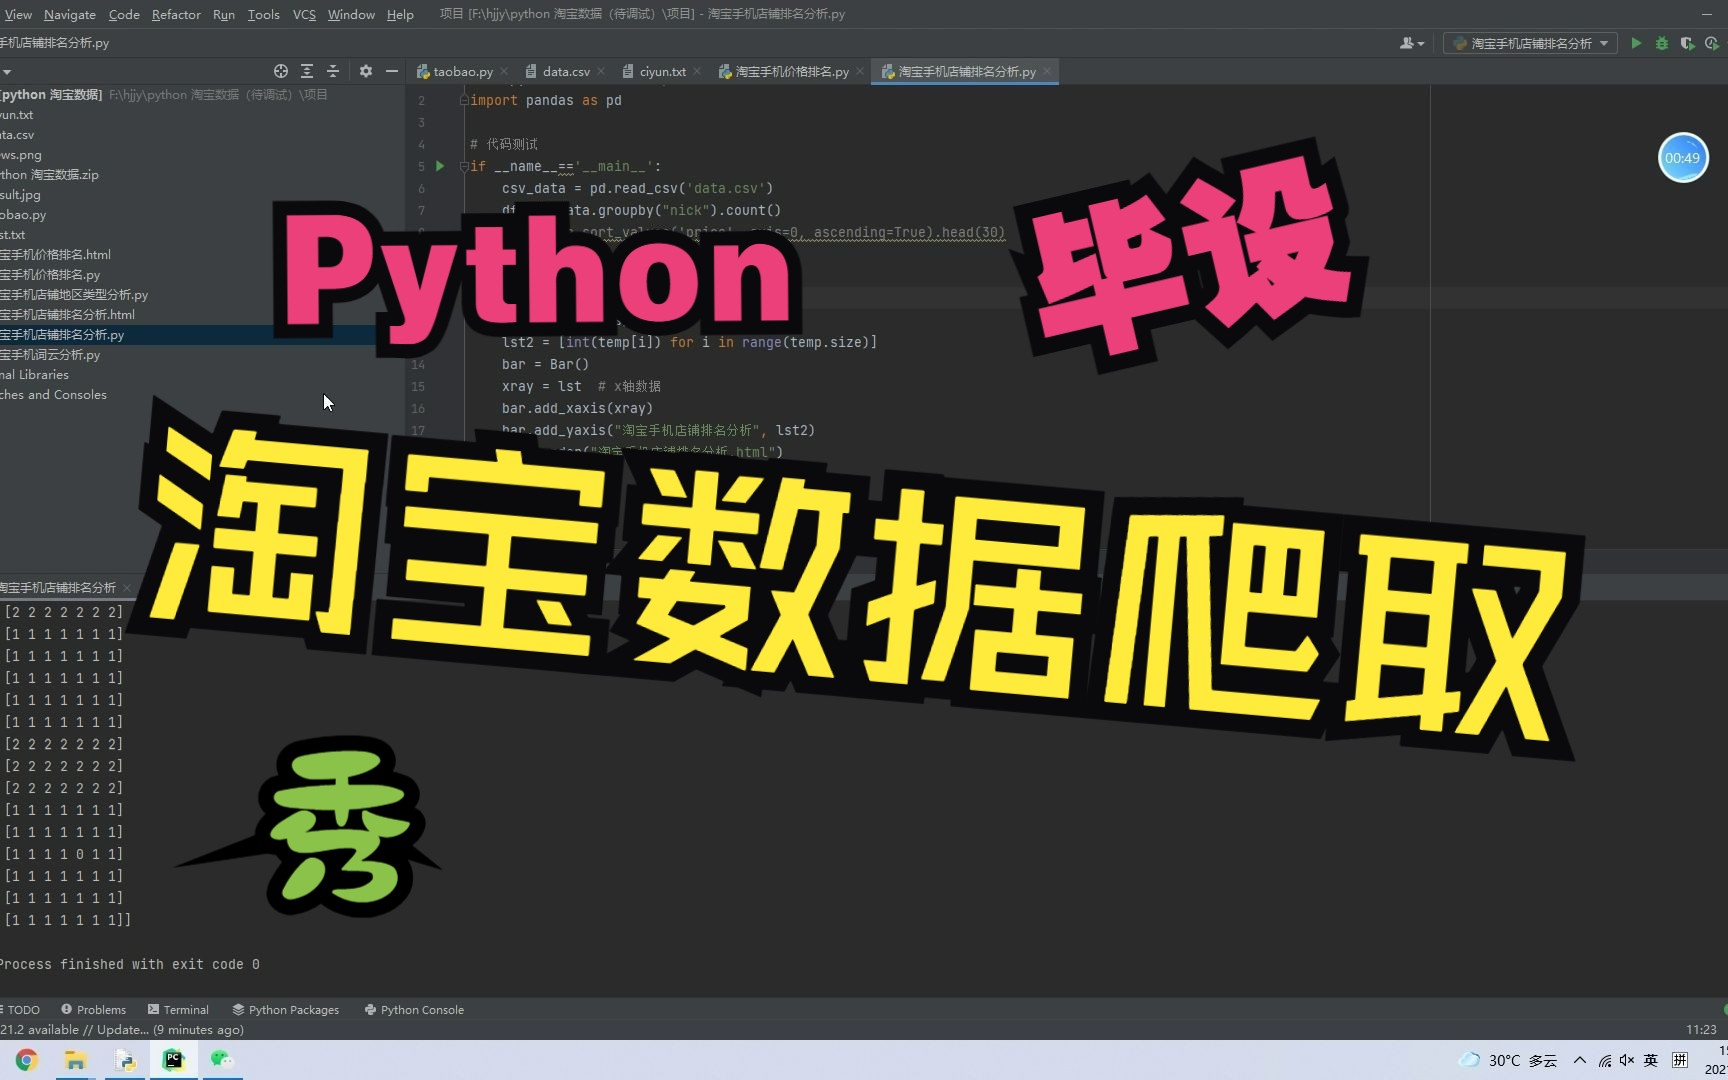Viewport: 1728px width, 1080px height.
Task: Click the 00:49 circular timer overlay
Action: [x=1683, y=157]
